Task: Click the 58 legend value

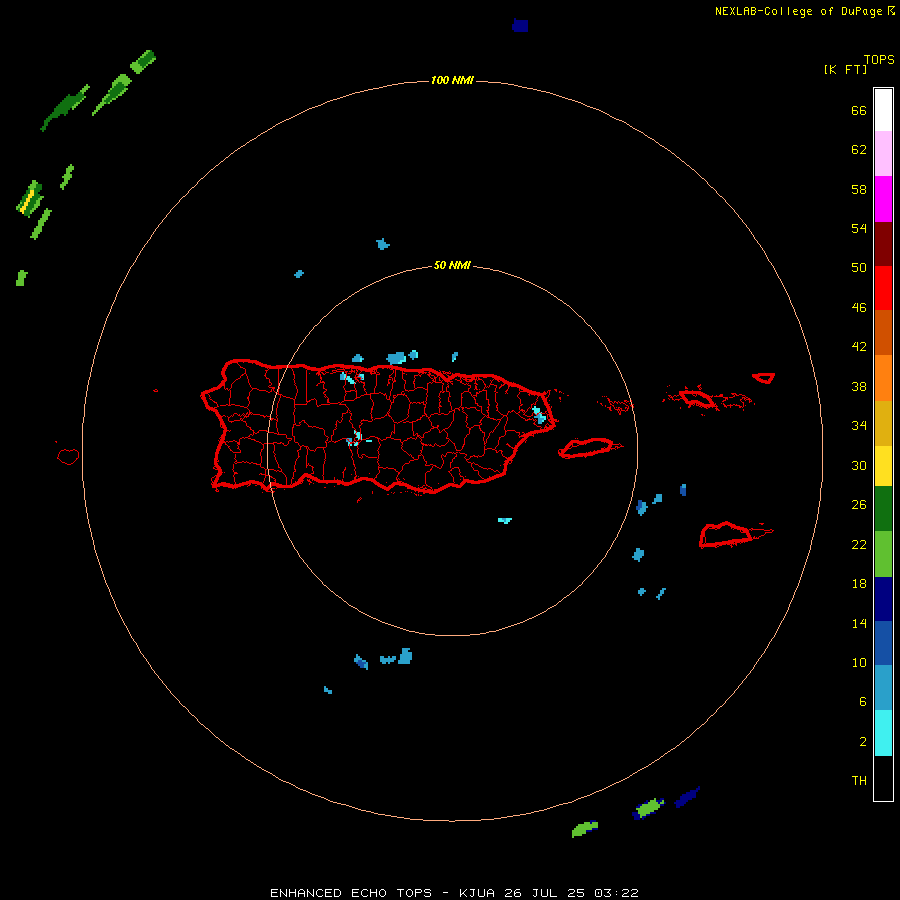Action: click(859, 189)
